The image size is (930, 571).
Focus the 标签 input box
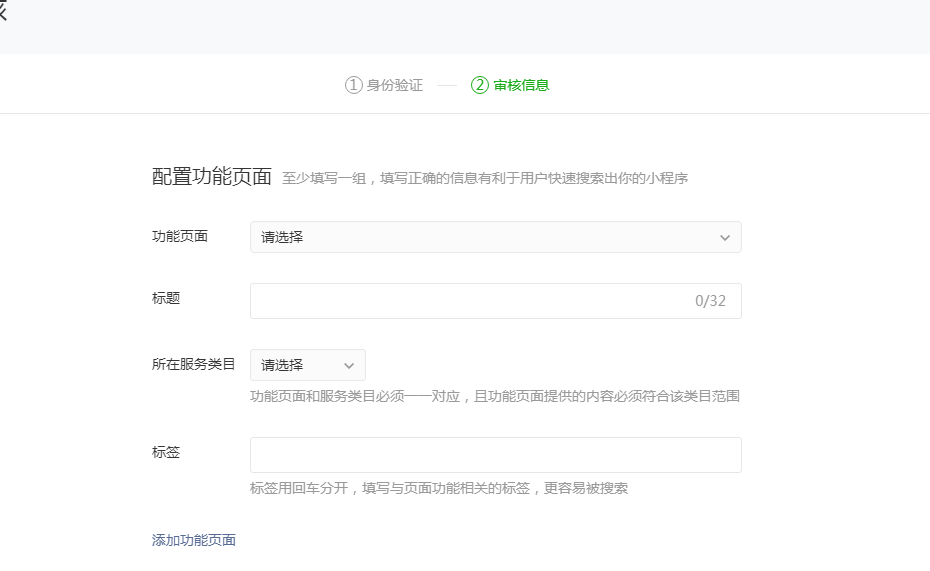495,455
